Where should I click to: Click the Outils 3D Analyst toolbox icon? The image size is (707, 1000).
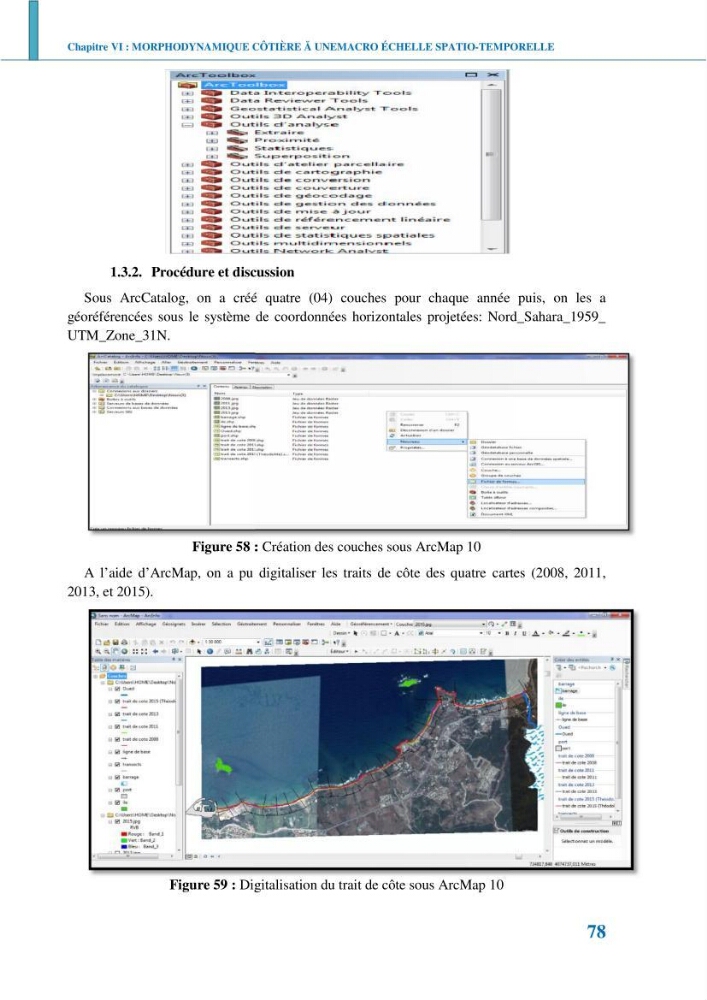(x=211, y=117)
